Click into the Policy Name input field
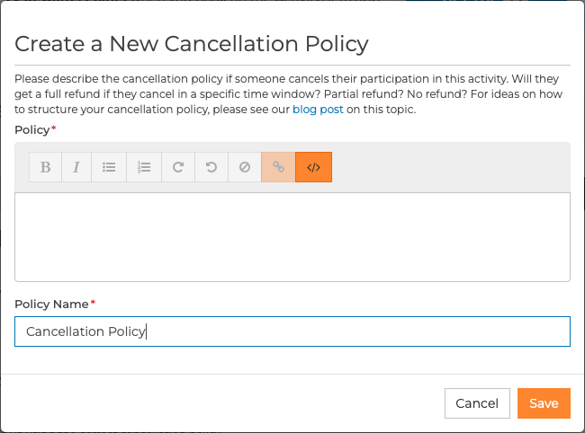This screenshot has width=585, height=433. click(292, 332)
